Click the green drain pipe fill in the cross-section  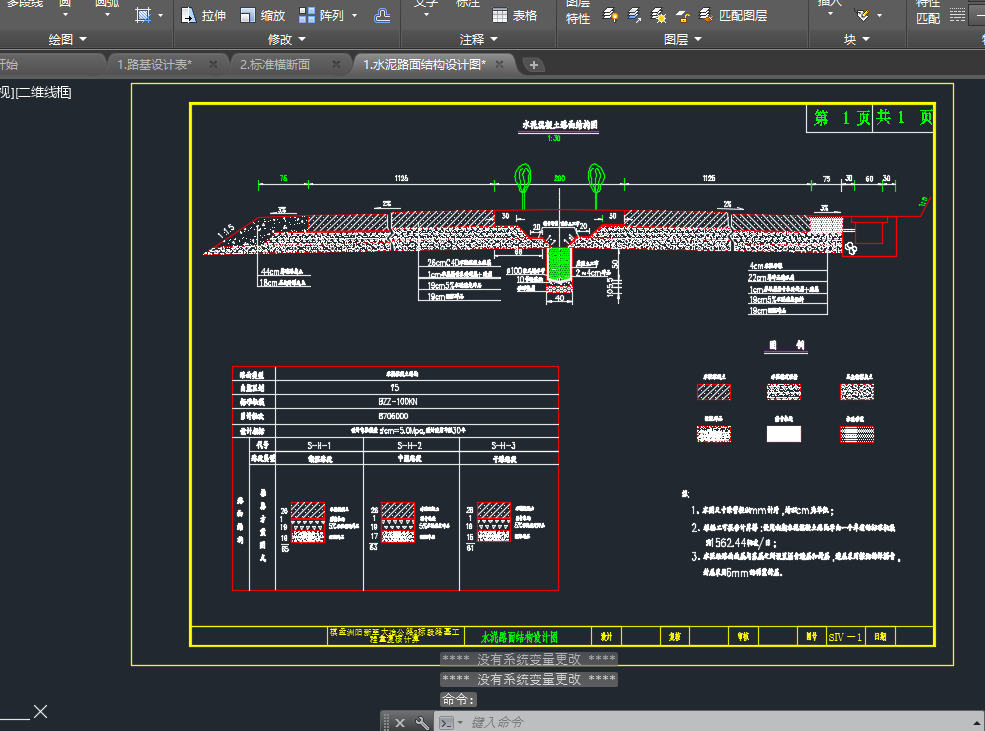(559, 263)
